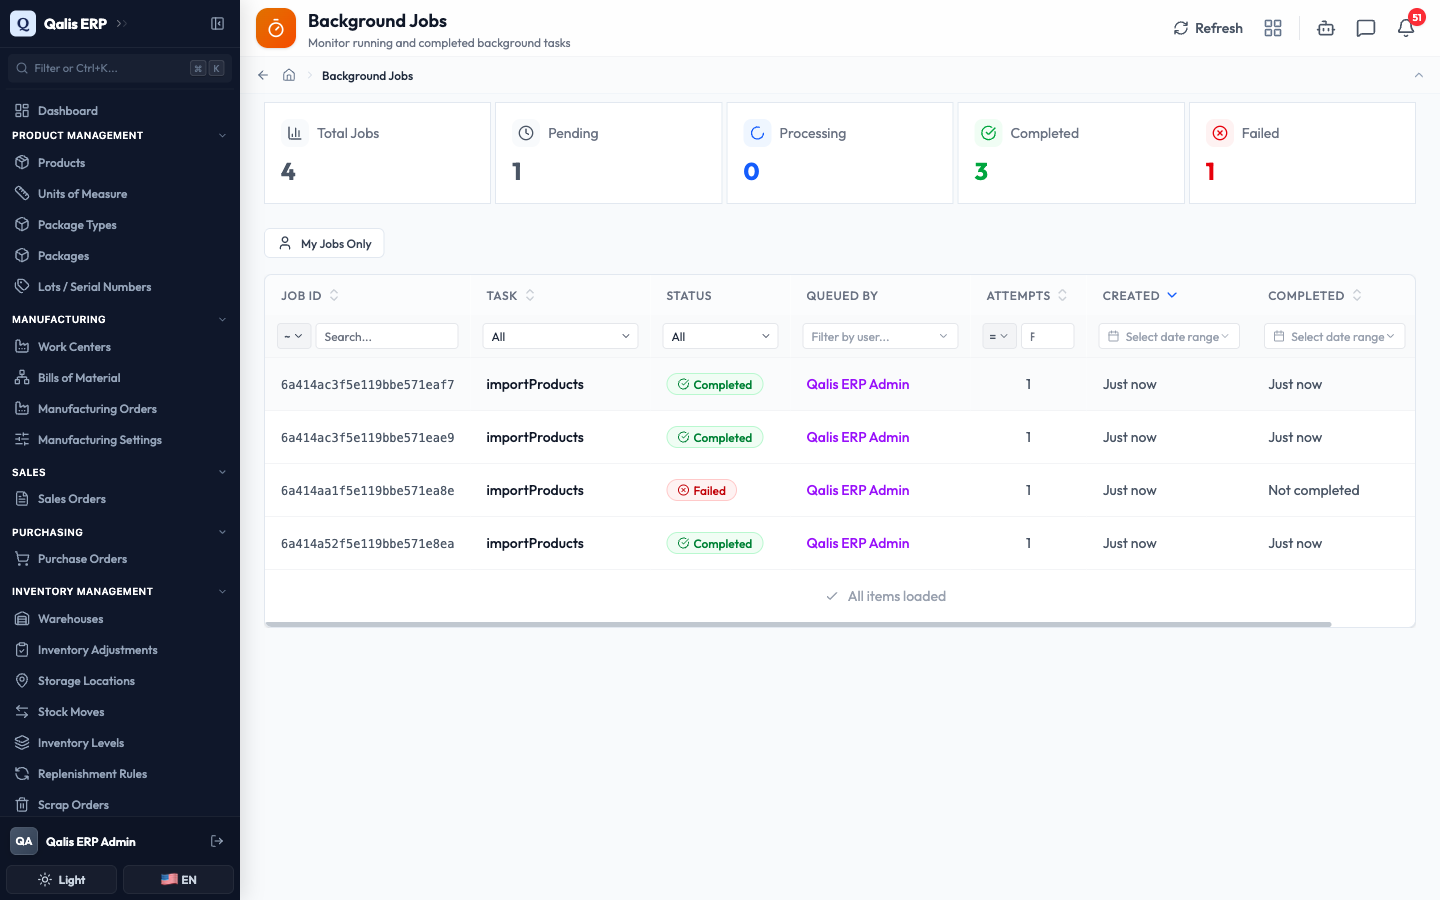Open the Filter by user dropdown
1440x900 pixels.
pos(880,337)
